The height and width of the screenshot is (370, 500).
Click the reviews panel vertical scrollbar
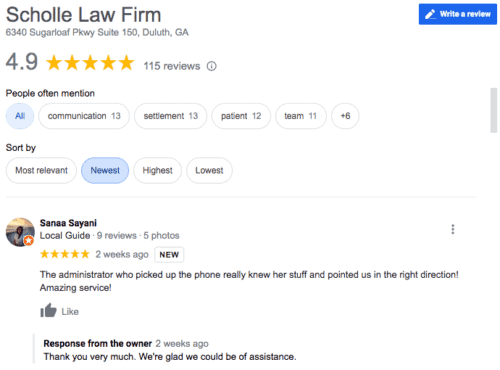[494, 110]
